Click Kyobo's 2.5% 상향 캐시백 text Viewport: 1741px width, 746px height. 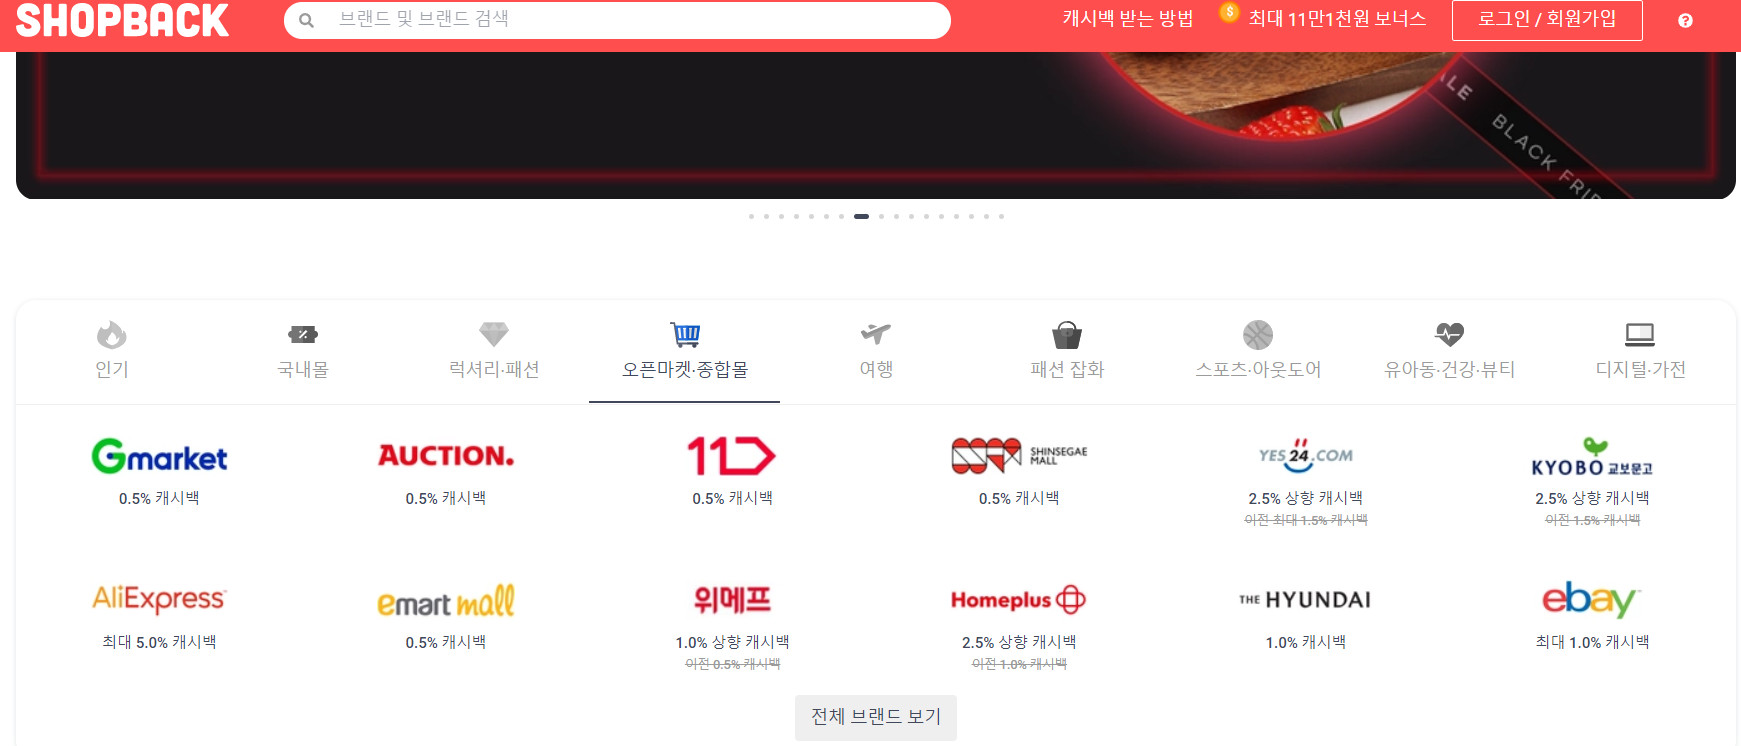pyautogui.click(x=1592, y=498)
